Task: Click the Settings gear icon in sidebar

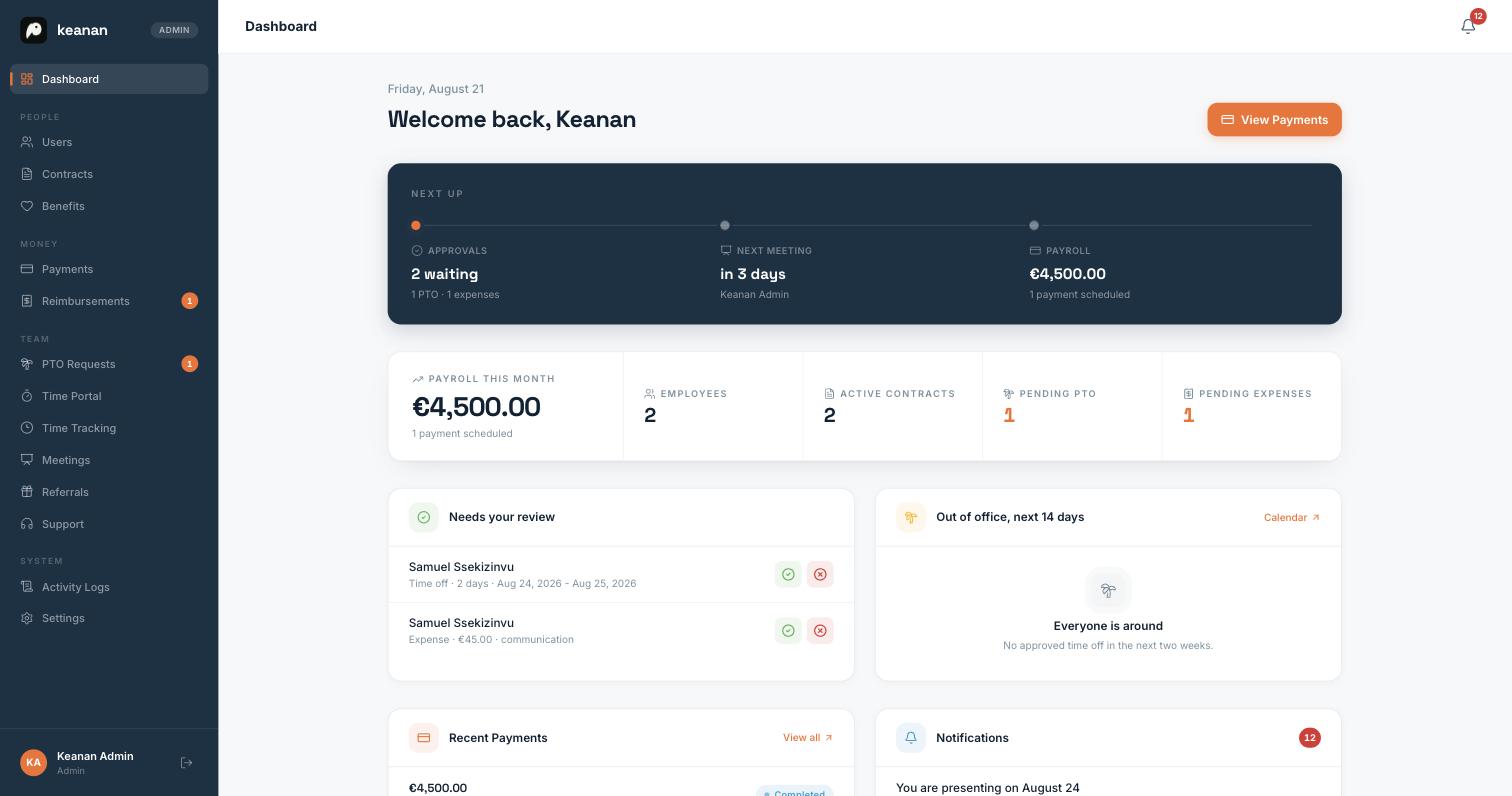Action: (27, 618)
